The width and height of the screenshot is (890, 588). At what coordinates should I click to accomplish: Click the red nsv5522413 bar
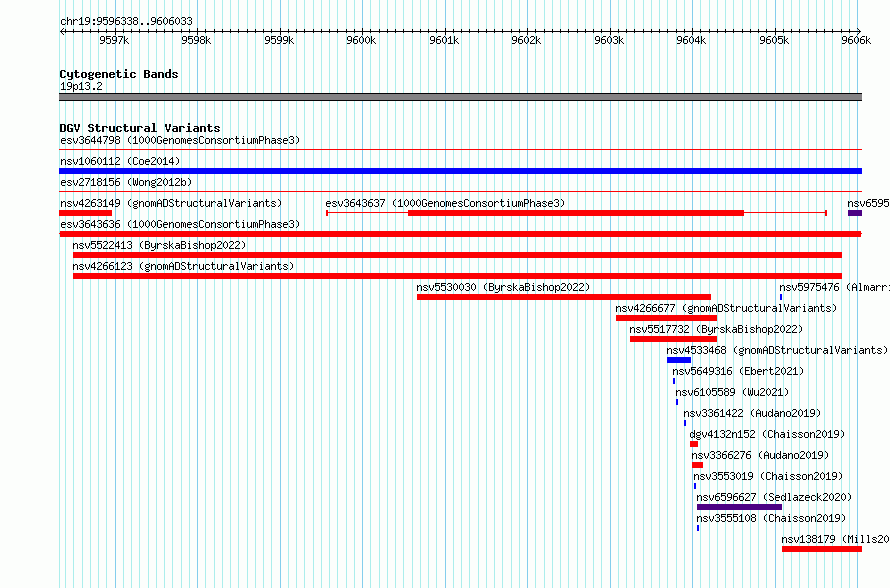pyautogui.click(x=457, y=255)
